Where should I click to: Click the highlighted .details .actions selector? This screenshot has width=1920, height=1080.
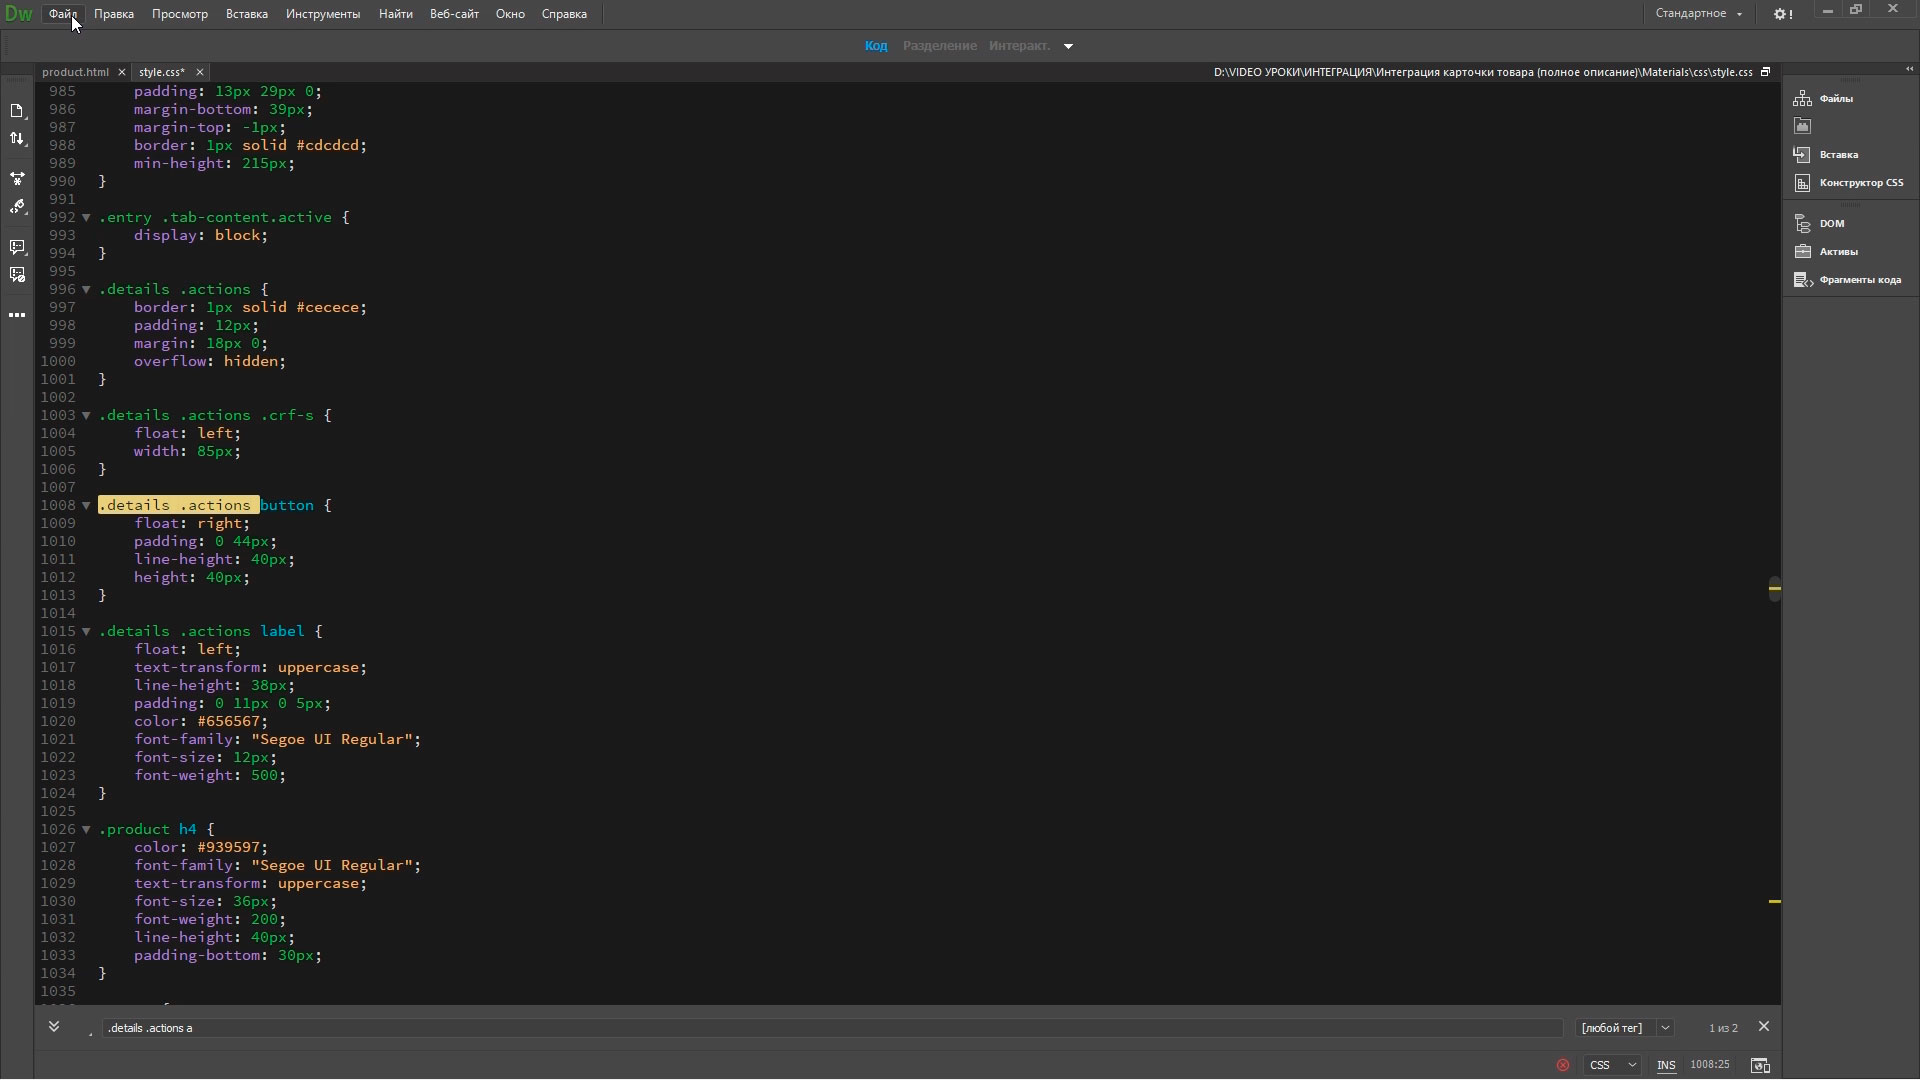pyautogui.click(x=178, y=505)
